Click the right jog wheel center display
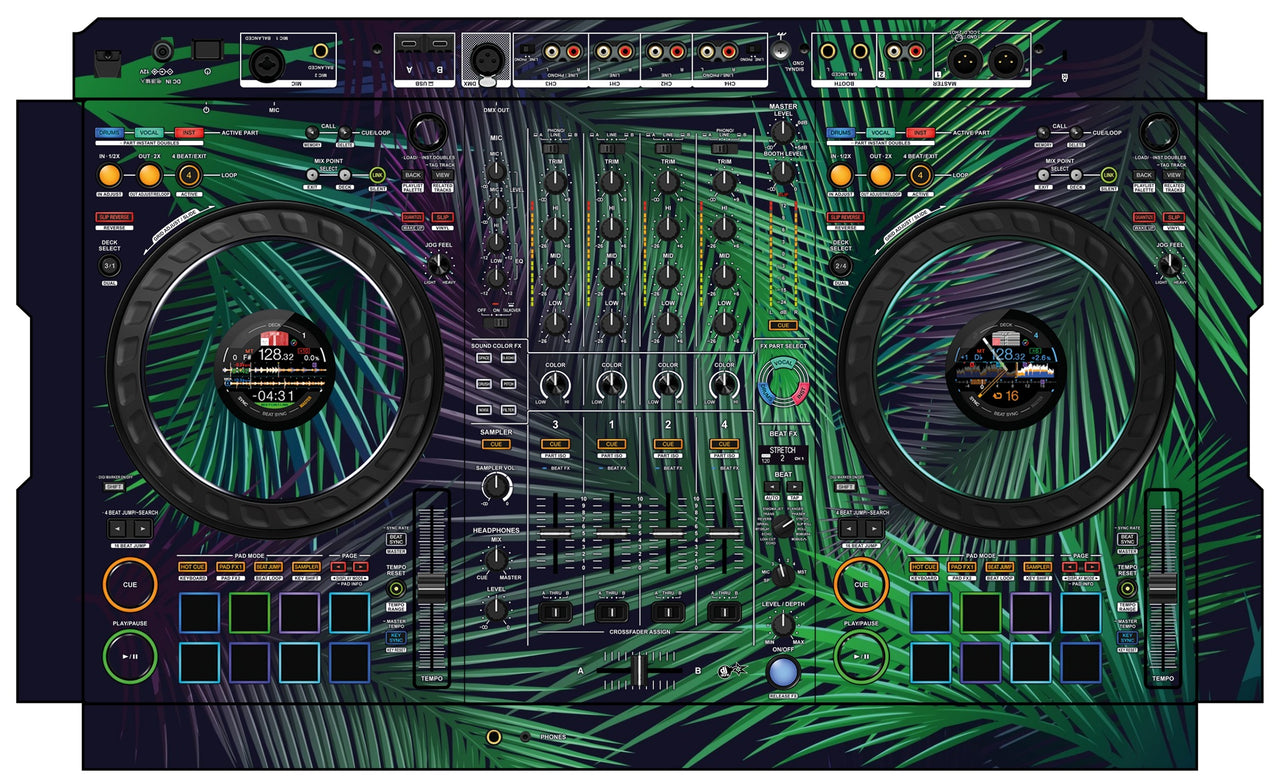The height and width of the screenshot is (778, 1280). pos(1005,372)
